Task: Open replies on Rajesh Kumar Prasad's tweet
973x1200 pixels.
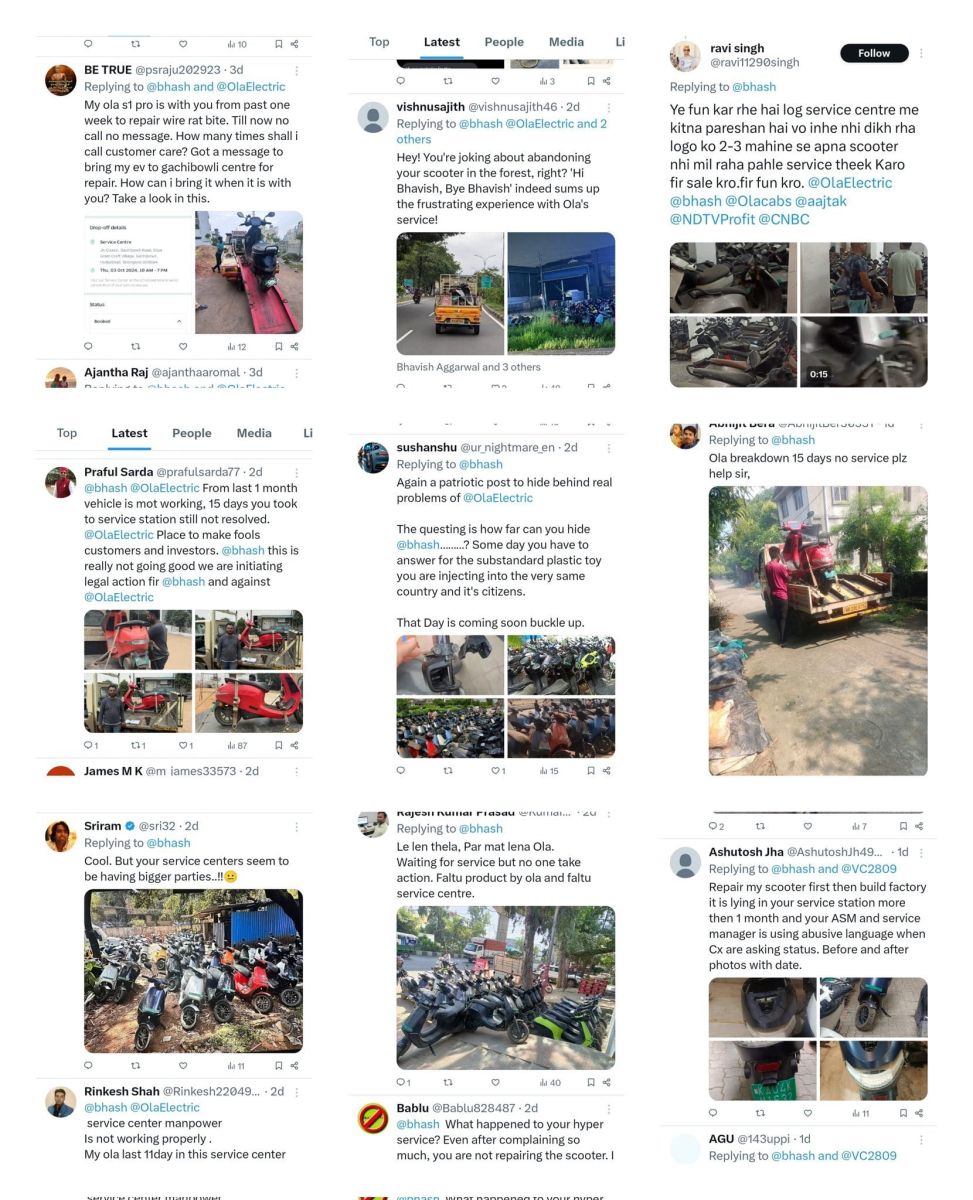Action: pyautogui.click(x=403, y=1082)
